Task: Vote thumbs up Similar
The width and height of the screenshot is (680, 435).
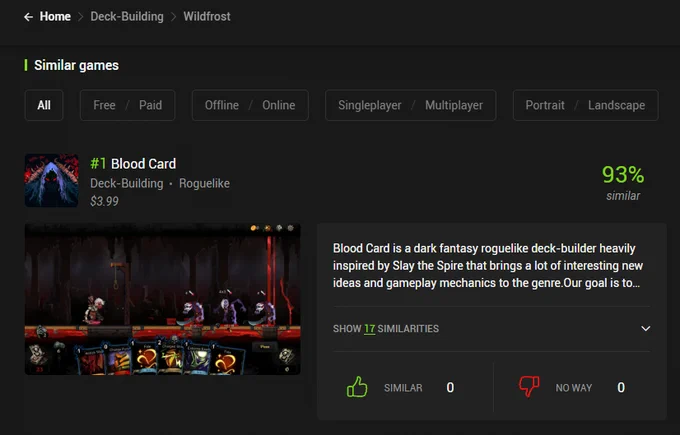Action: pos(357,387)
